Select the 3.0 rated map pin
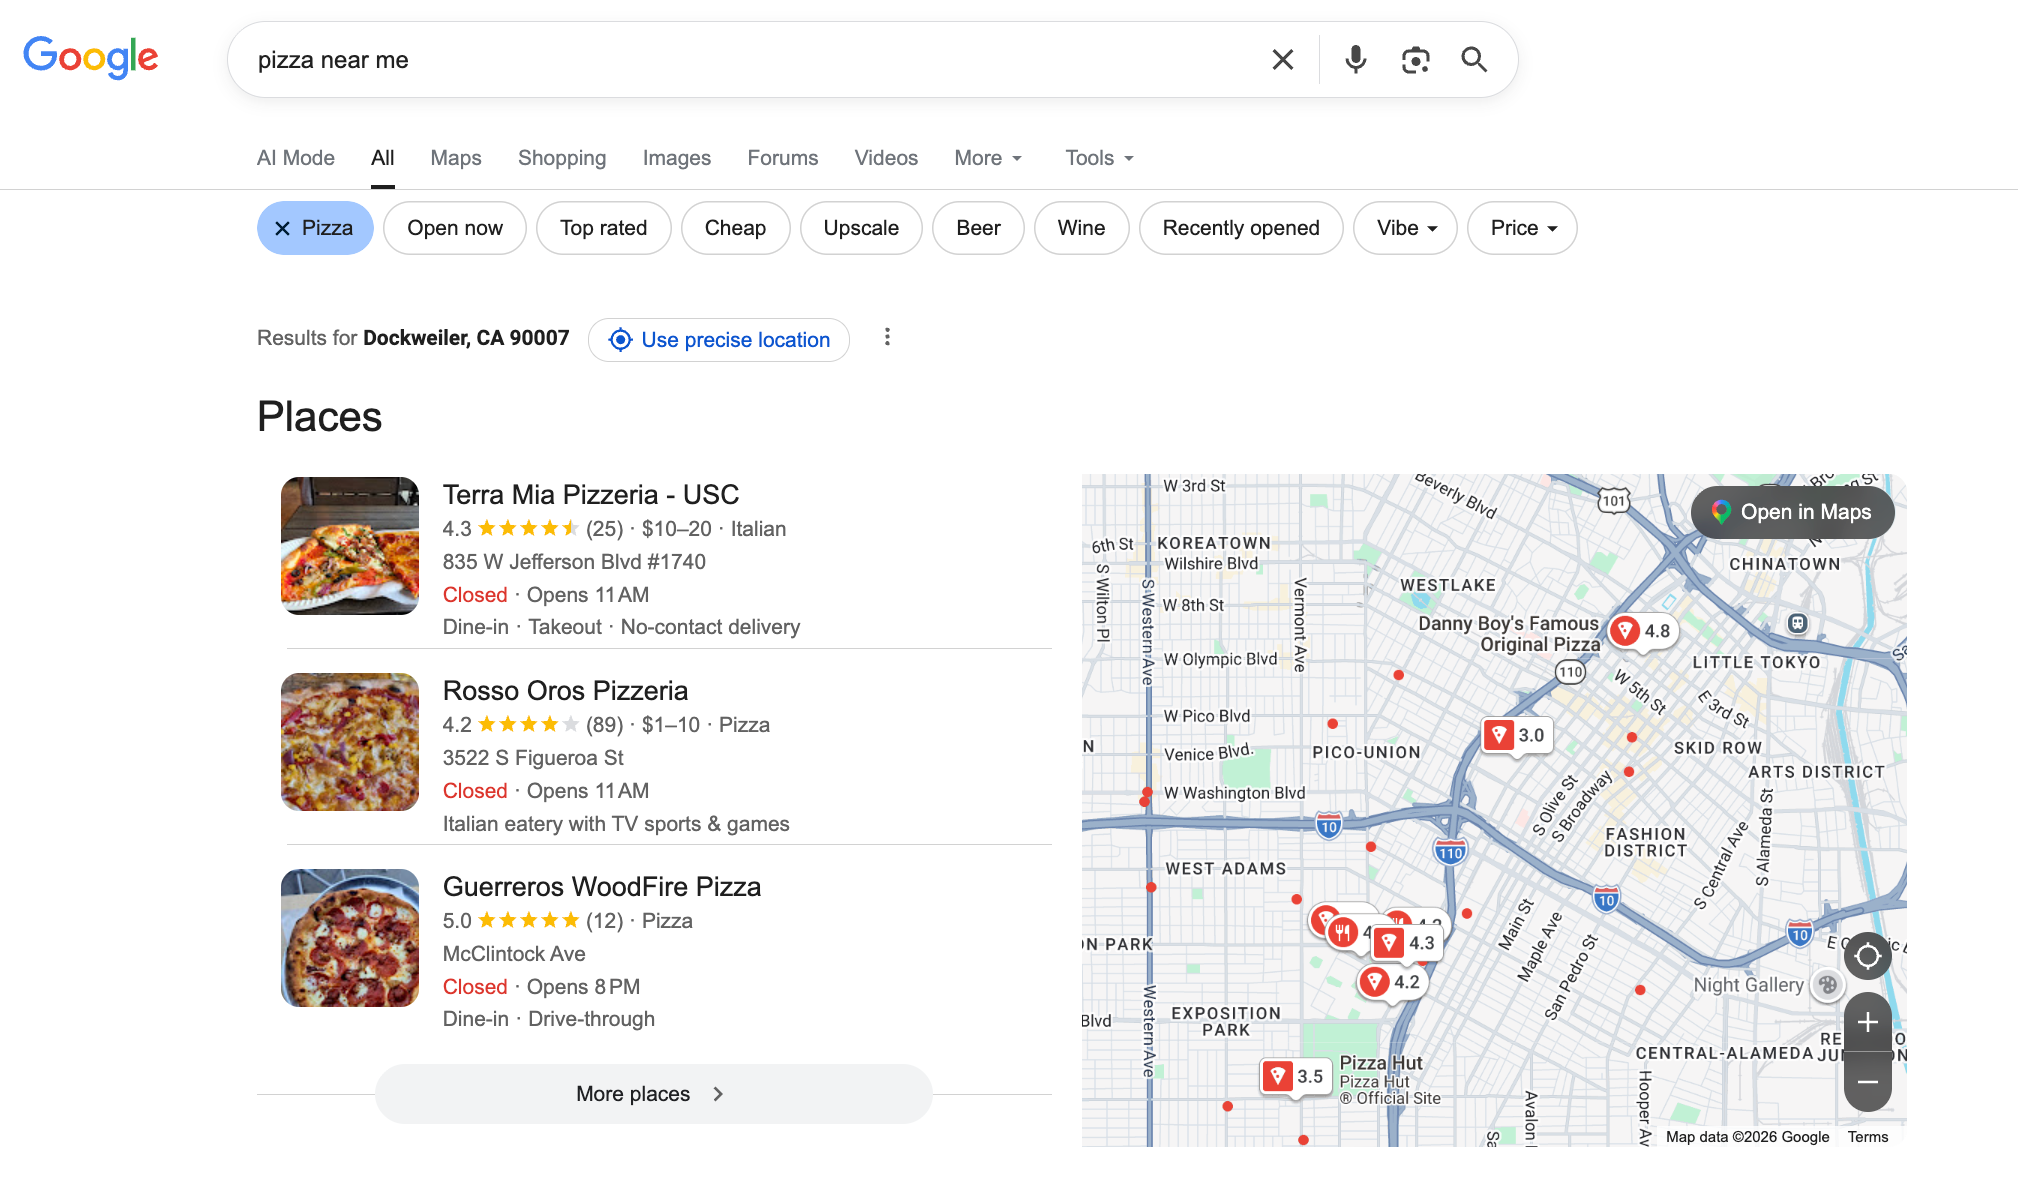2018x1204 pixels. point(1517,736)
